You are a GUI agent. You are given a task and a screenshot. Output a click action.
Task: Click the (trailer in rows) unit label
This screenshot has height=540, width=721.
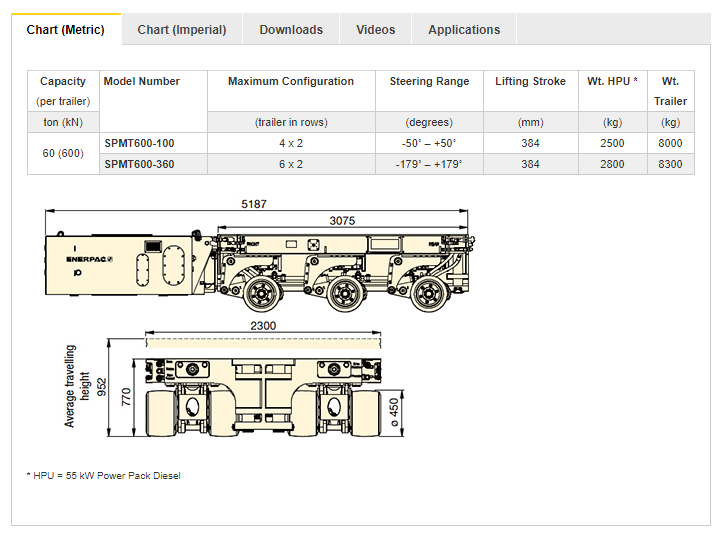[291, 122]
